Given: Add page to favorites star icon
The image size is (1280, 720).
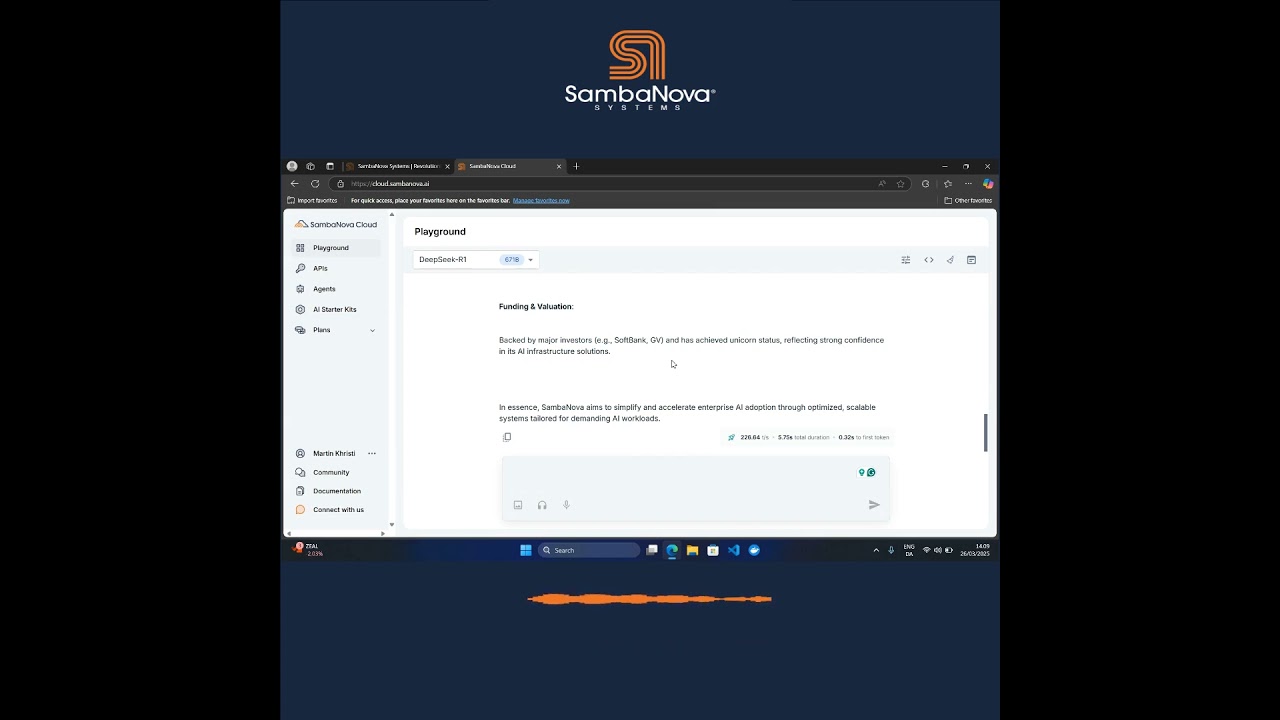Looking at the screenshot, I should pos(901,184).
